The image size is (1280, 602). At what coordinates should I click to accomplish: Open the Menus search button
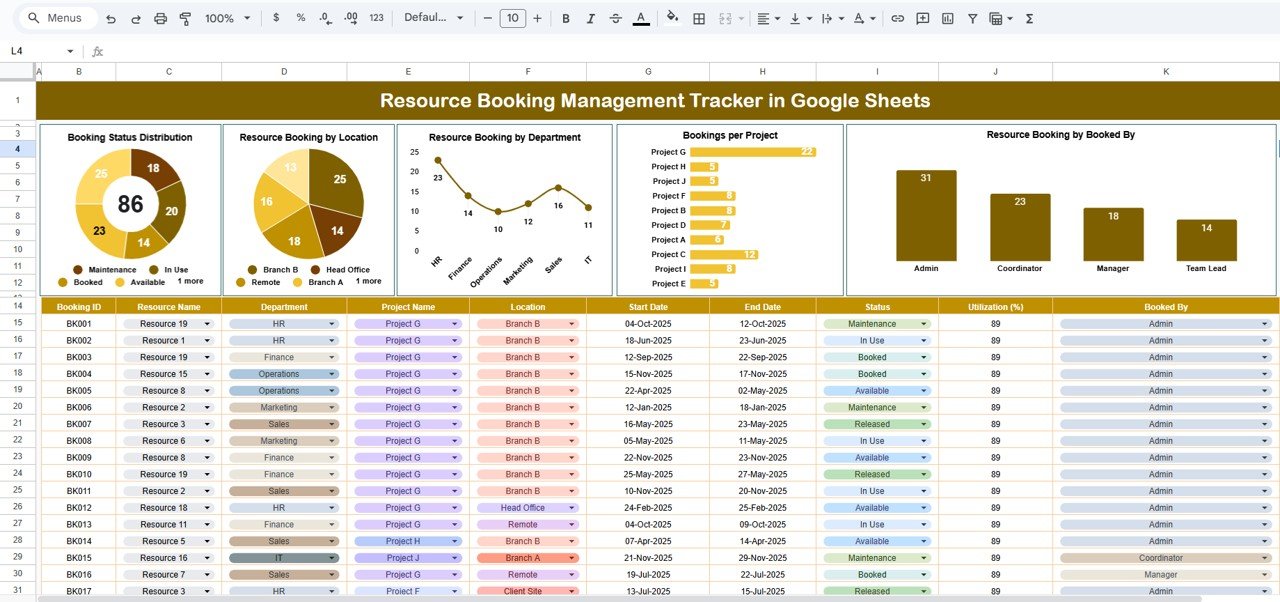click(55, 18)
